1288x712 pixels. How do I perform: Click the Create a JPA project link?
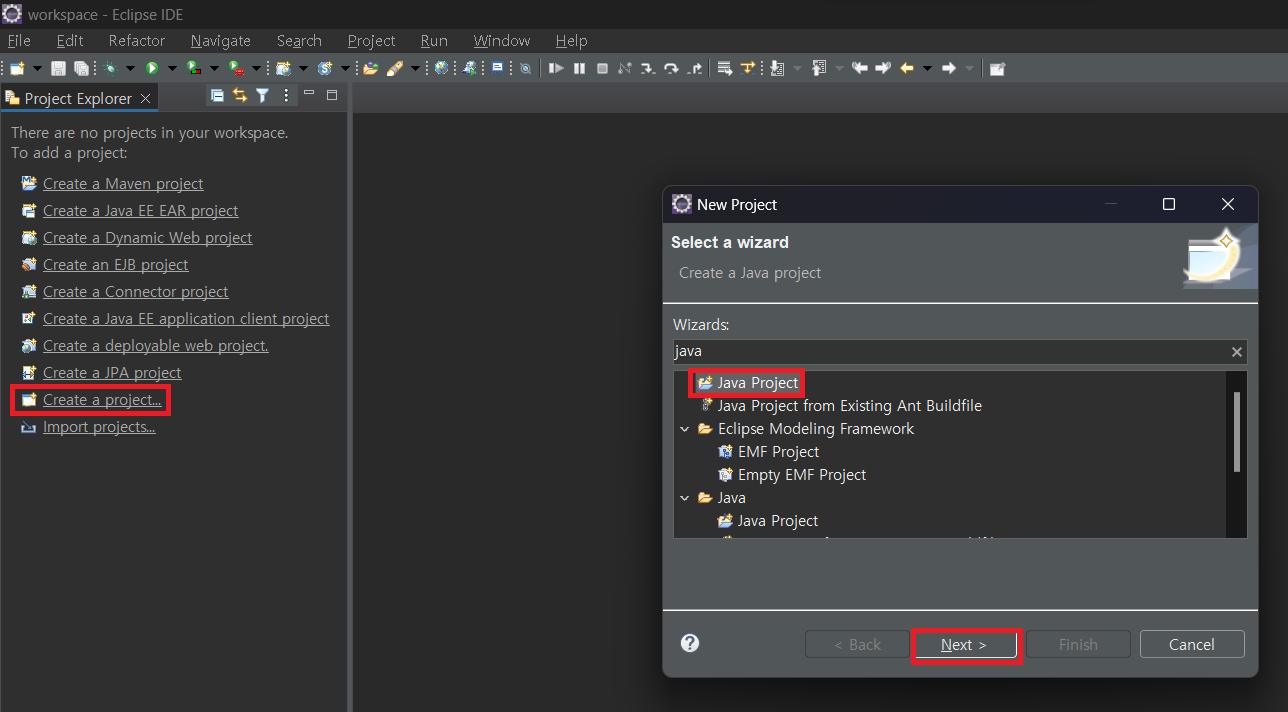112,373
